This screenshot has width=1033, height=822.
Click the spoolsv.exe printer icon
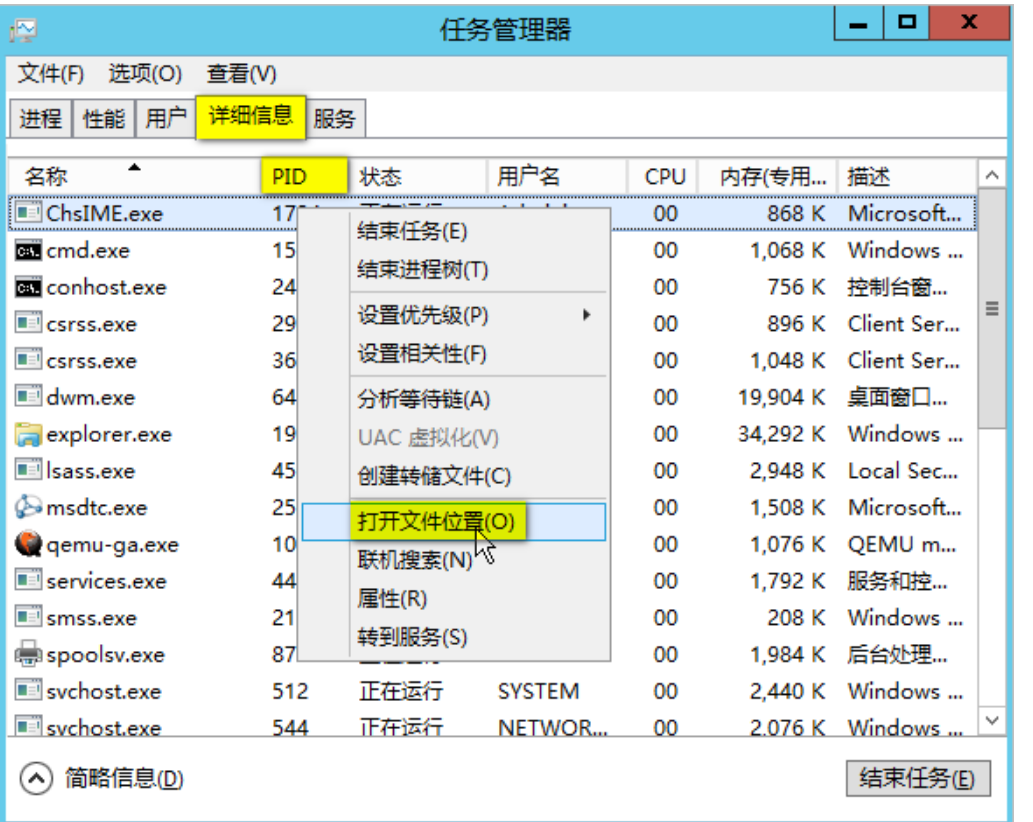(28, 655)
